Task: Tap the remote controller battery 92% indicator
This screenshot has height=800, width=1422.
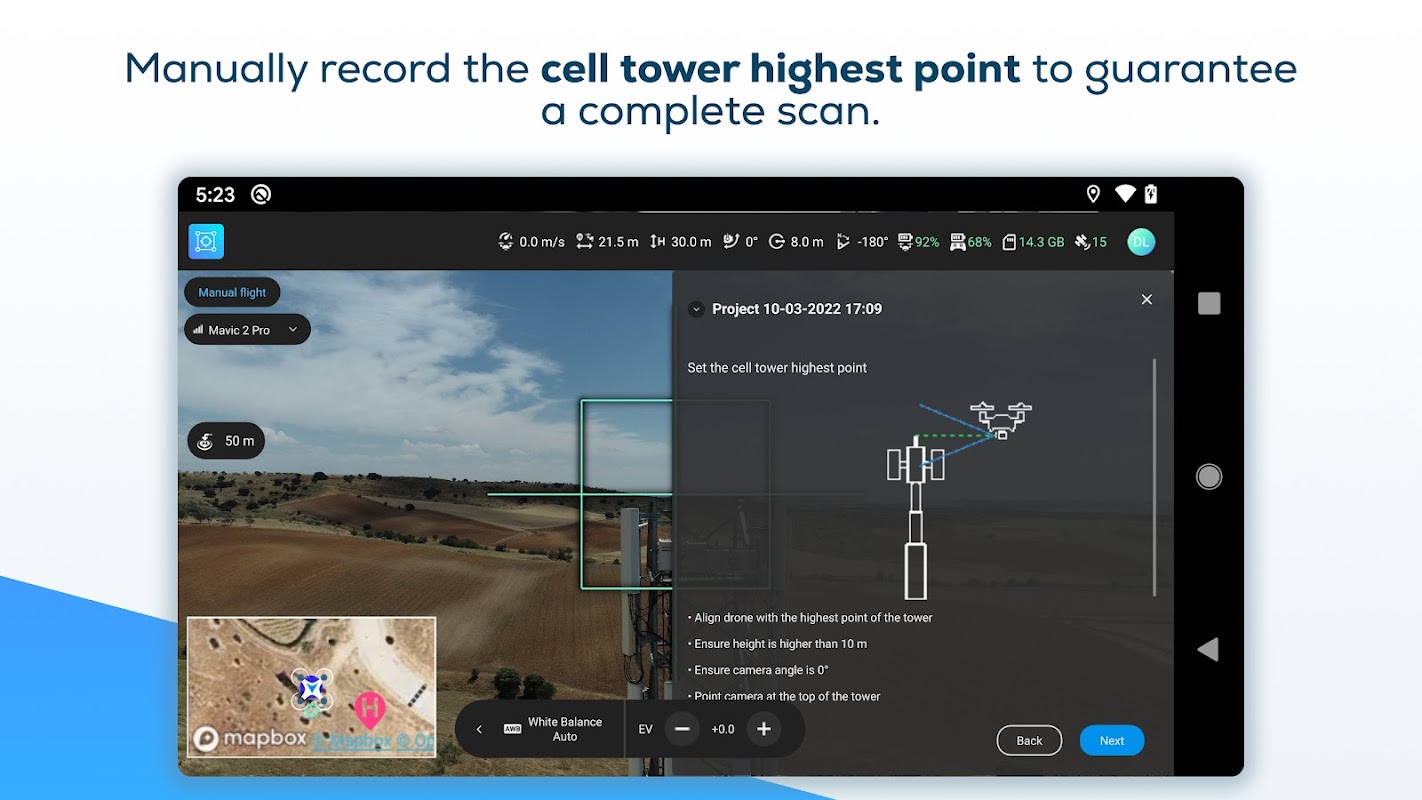Action: click(x=919, y=242)
